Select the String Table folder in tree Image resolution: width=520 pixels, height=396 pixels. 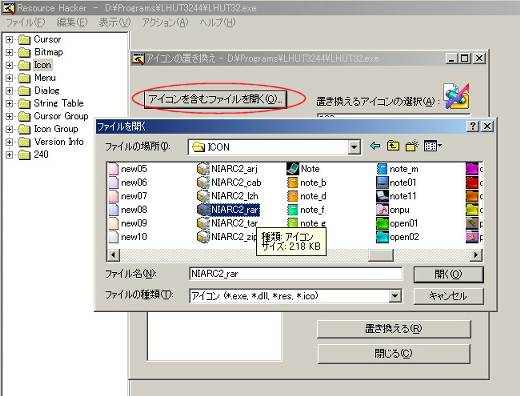coord(51,103)
